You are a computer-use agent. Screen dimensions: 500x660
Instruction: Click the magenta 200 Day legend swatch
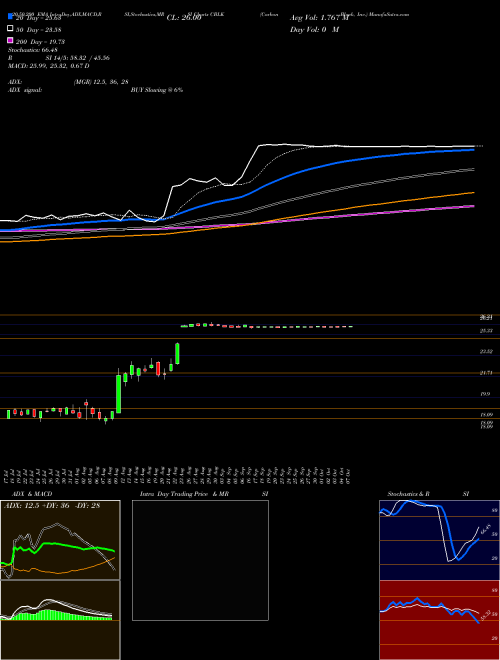pyautogui.click(x=11, y=41)
